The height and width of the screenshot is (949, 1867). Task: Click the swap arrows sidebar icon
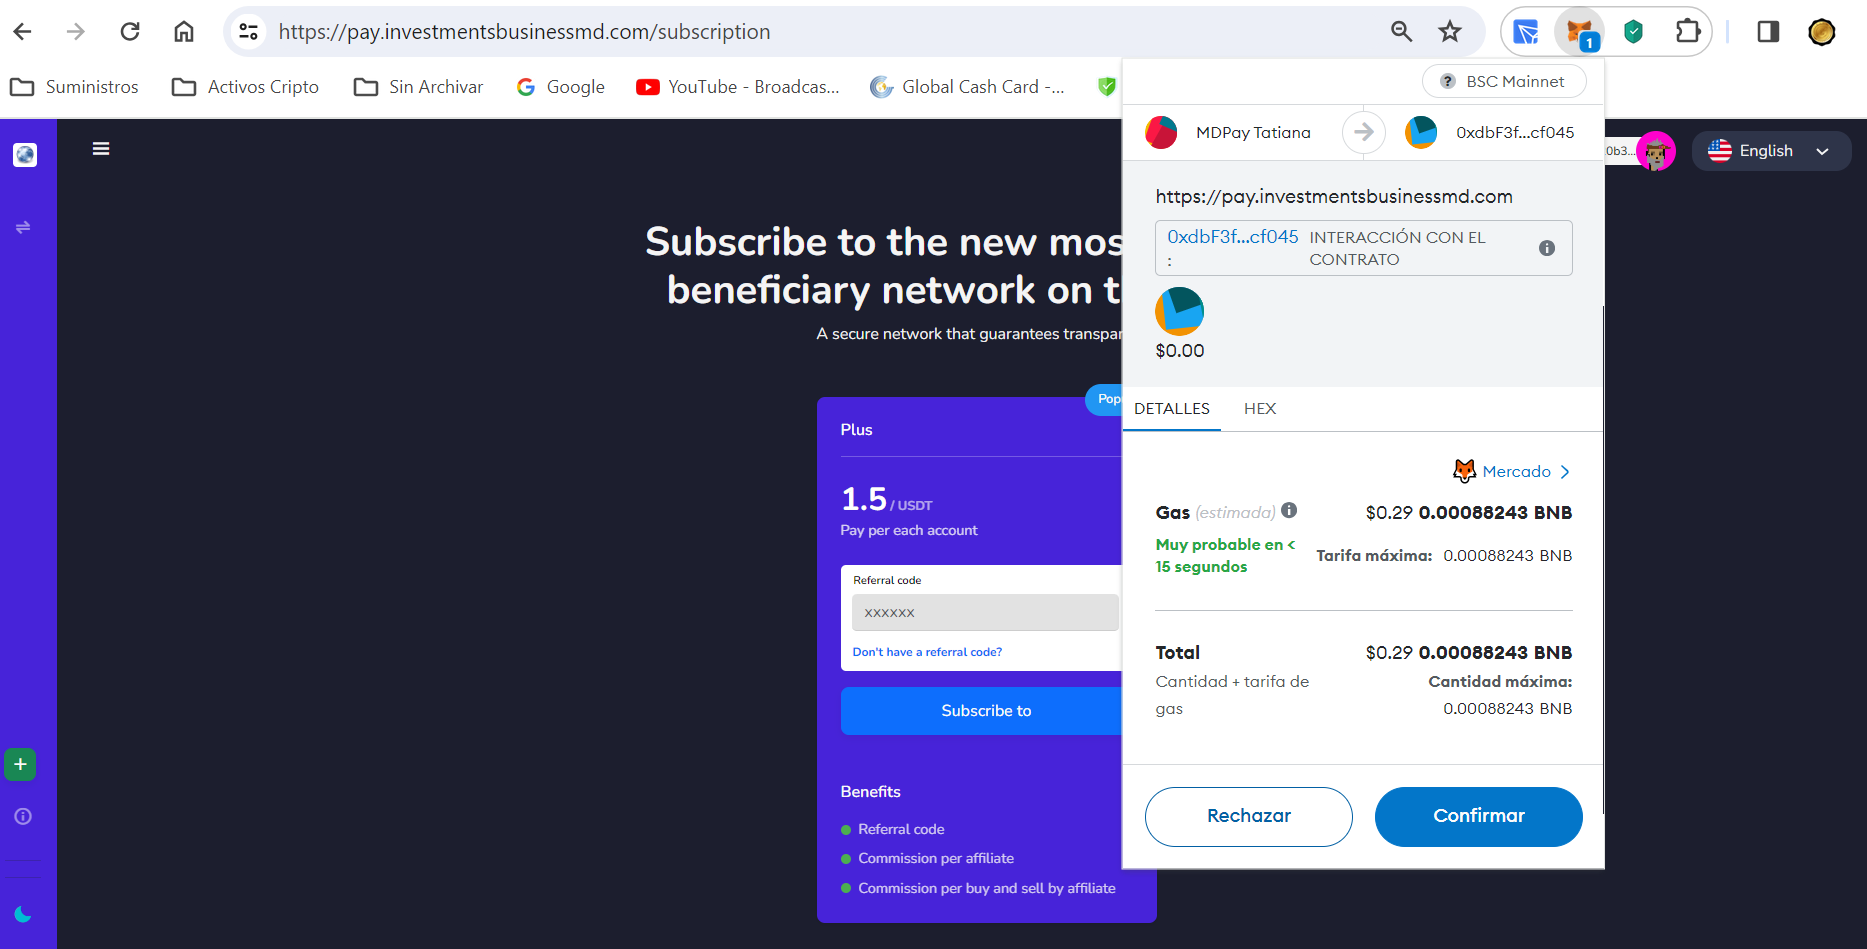(x=23, y=227)
